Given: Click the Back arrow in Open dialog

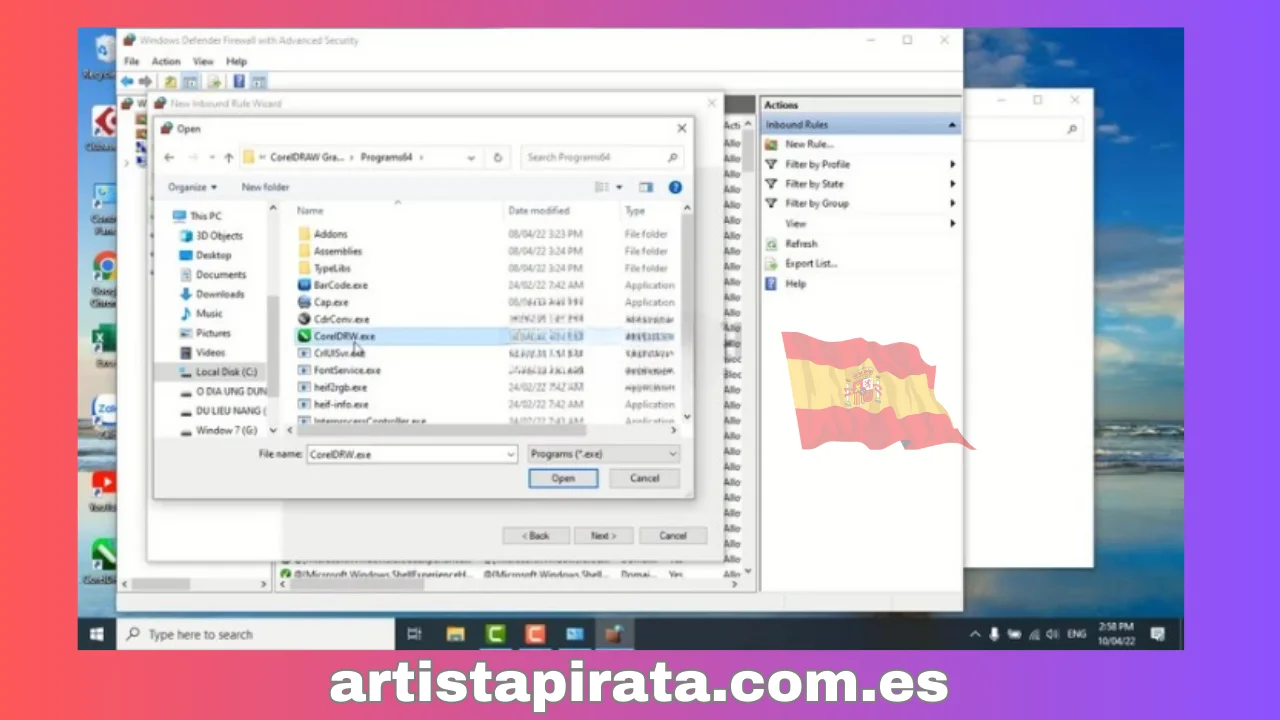Looking at the screenshot, I should [x=169, y=157].
